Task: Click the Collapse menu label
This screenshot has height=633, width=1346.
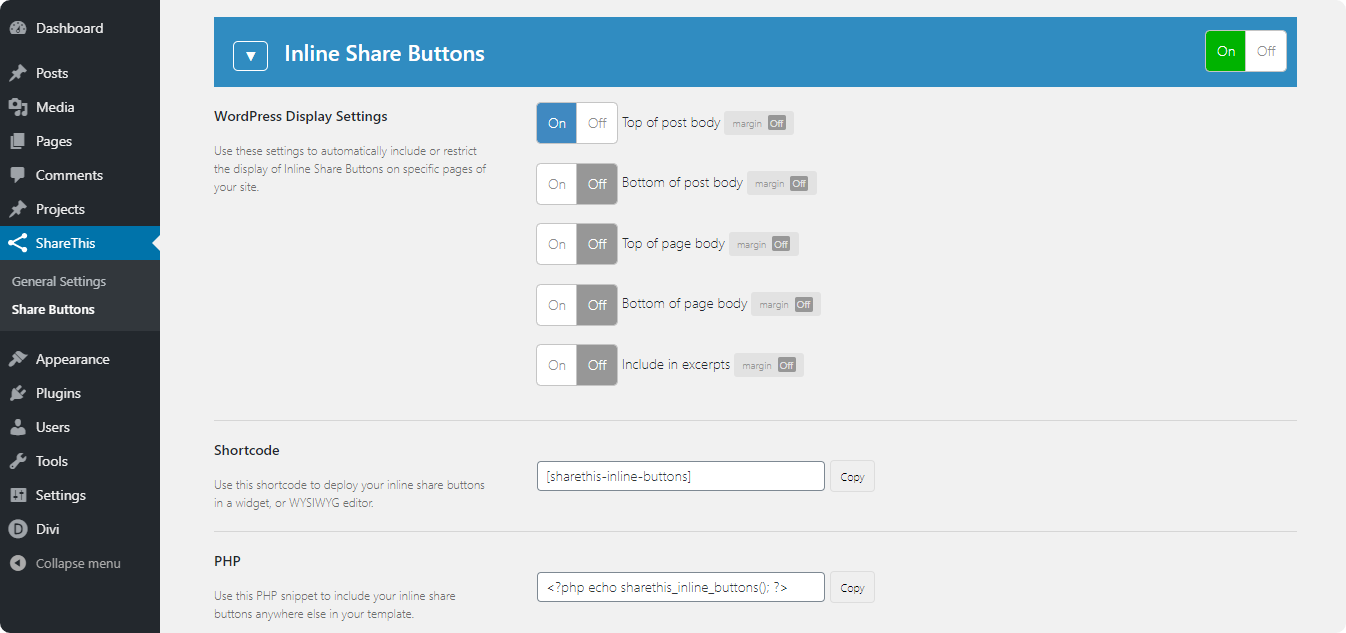Action: [x=78, y=563]
